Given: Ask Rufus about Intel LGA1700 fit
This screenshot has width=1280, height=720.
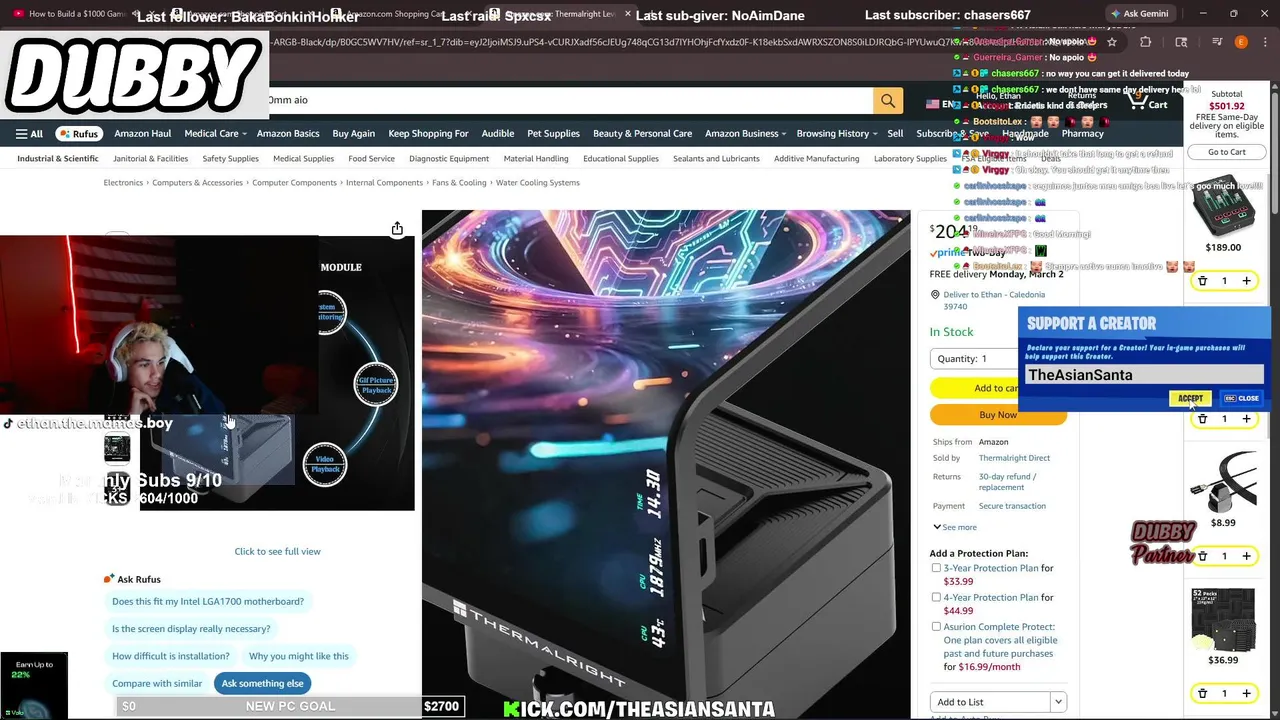Looking at the screenshot, I should (208, 601).
